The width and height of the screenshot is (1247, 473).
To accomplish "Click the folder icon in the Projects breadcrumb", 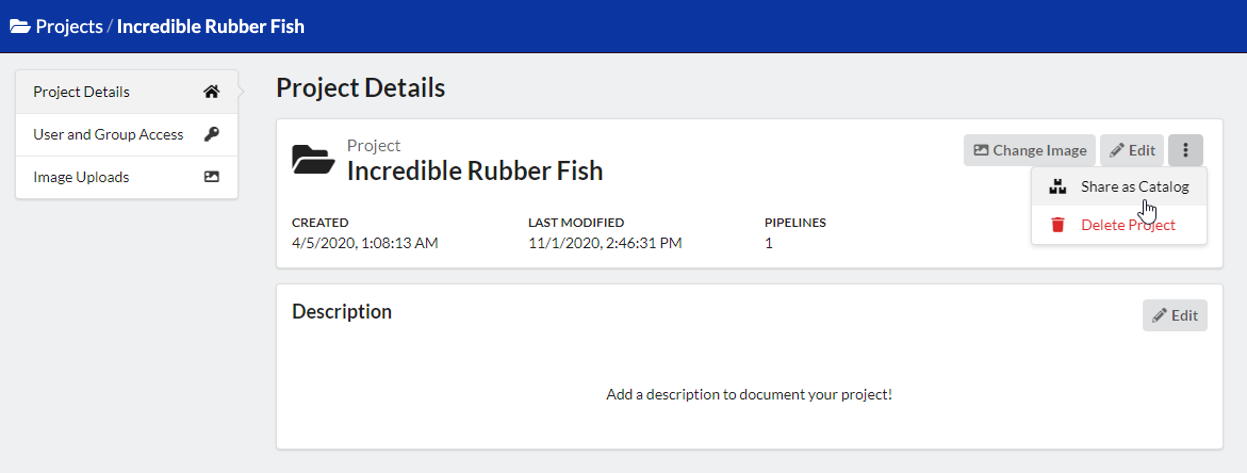I will point(20,27).
